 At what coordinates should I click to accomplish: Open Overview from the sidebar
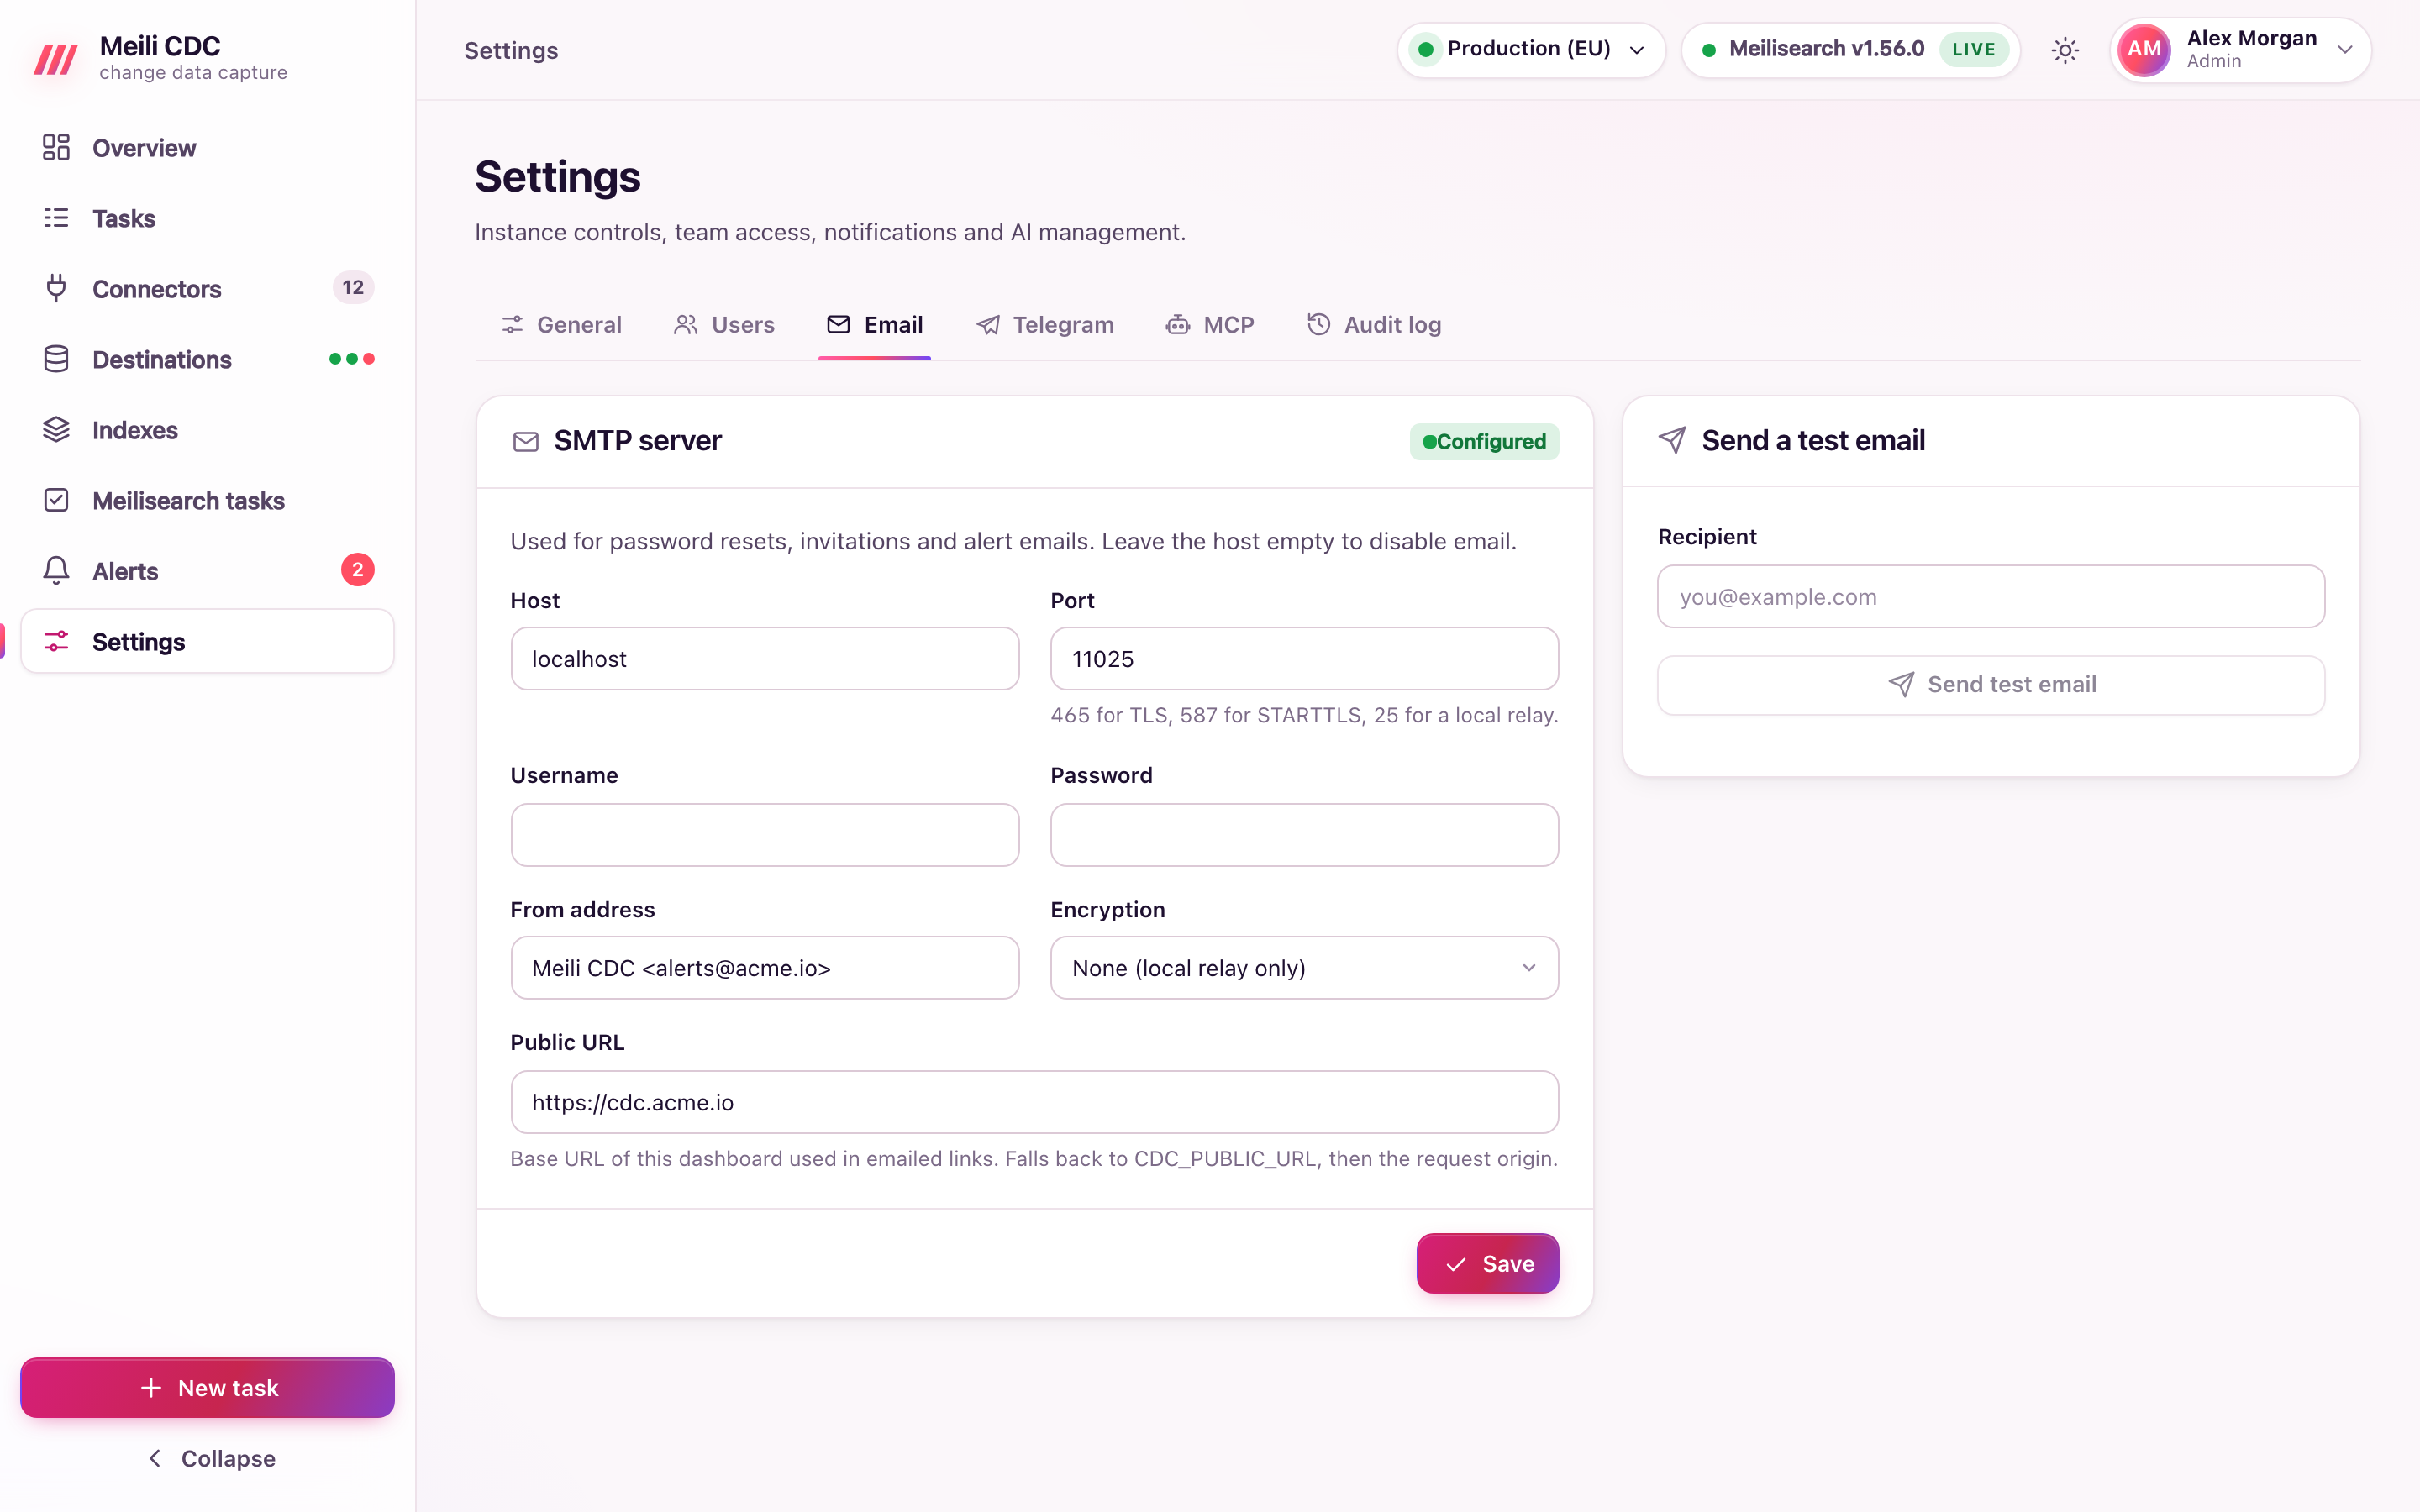(207, 148)
